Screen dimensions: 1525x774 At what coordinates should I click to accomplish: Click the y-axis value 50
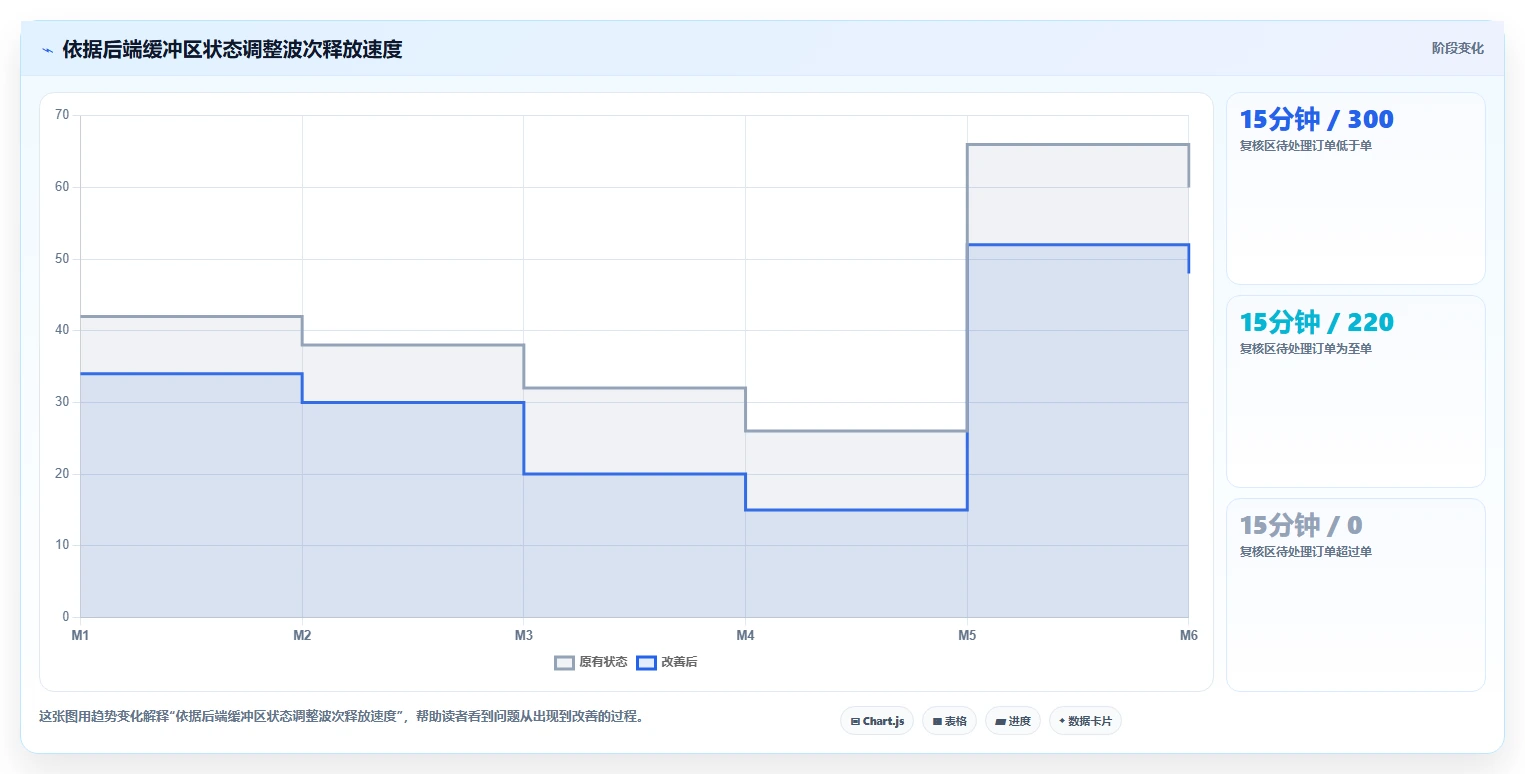click(62, 259)
